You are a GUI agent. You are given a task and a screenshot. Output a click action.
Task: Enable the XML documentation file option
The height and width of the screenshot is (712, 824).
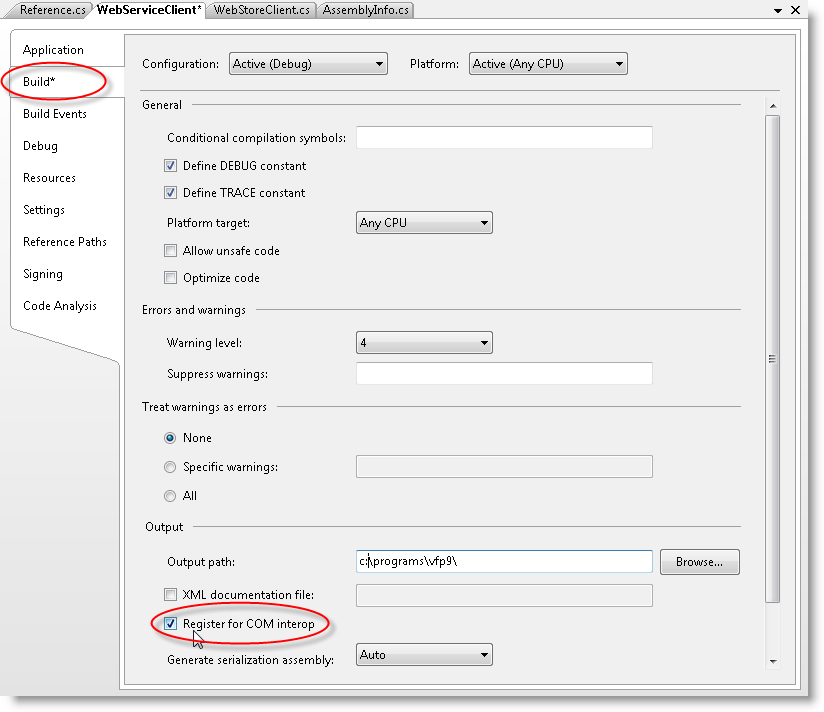click(170, 594)
